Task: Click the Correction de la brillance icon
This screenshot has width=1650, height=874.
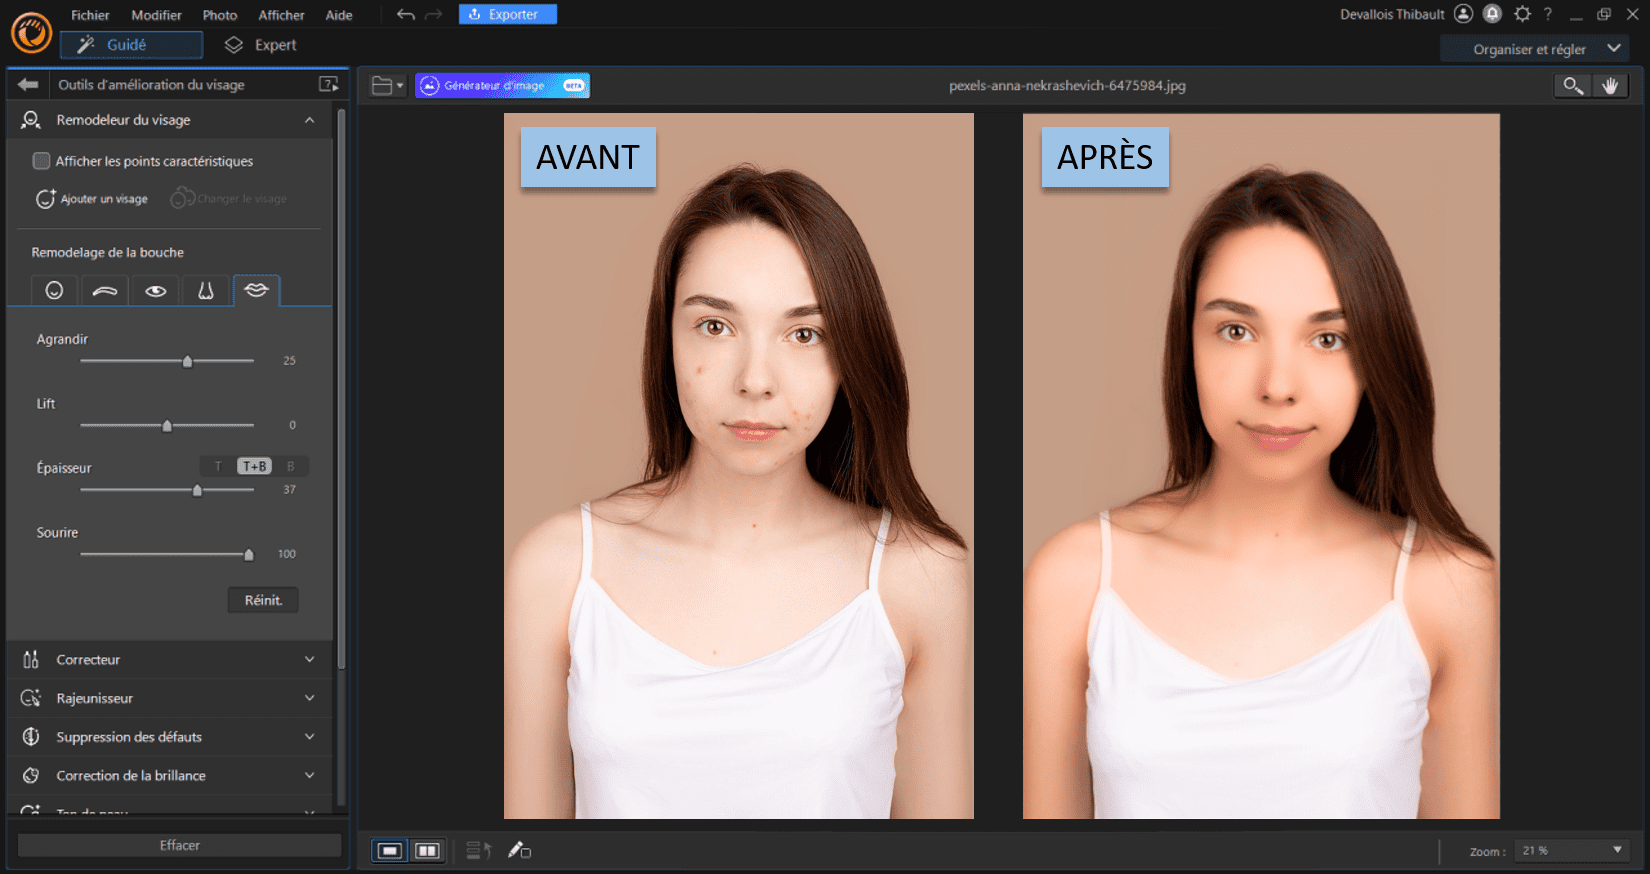Action: point(31,775)
